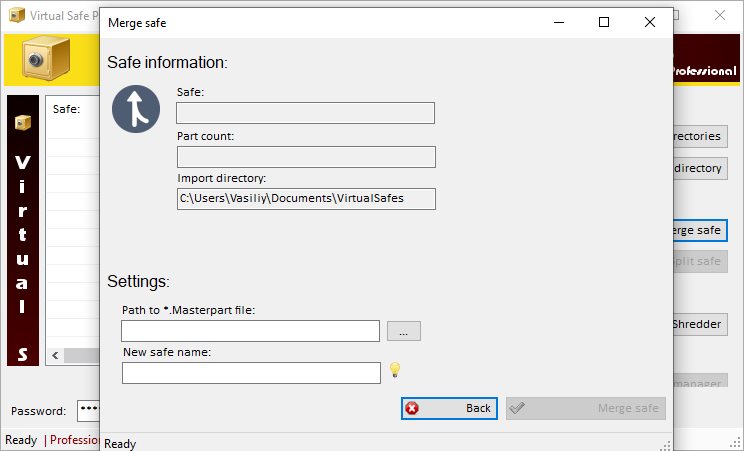The image size is (744, 451).
Task: Click the Shredder button in main window
Action: (697, 324)
